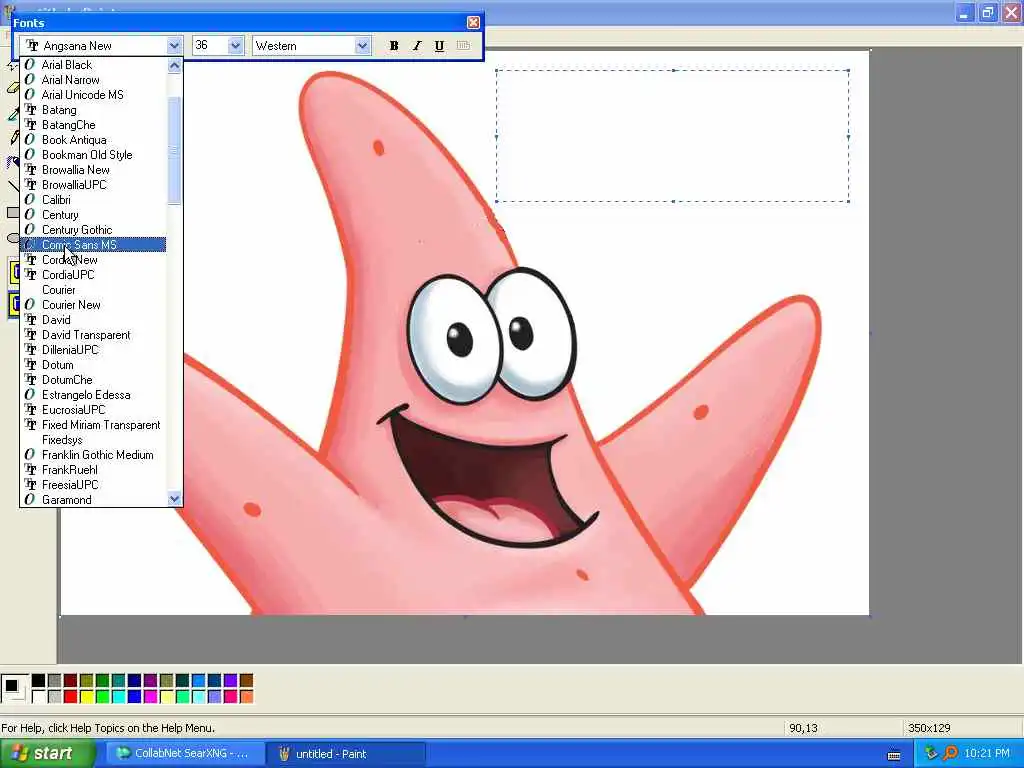The image size is (1024, 768).
Task: Click the font list scroll up arrow
Action: tap(174, 65)
